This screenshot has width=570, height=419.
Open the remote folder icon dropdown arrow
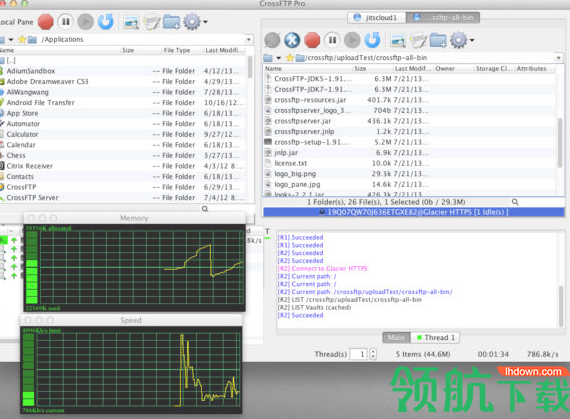(x=278, y=58)
